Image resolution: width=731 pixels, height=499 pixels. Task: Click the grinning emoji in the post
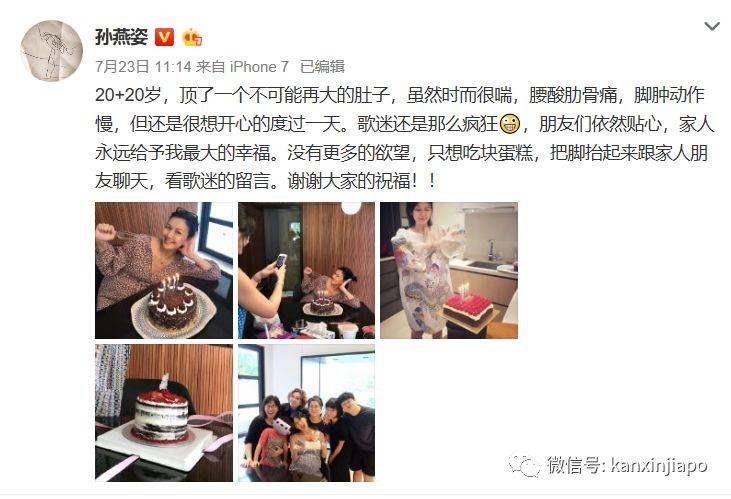(509, 124)
